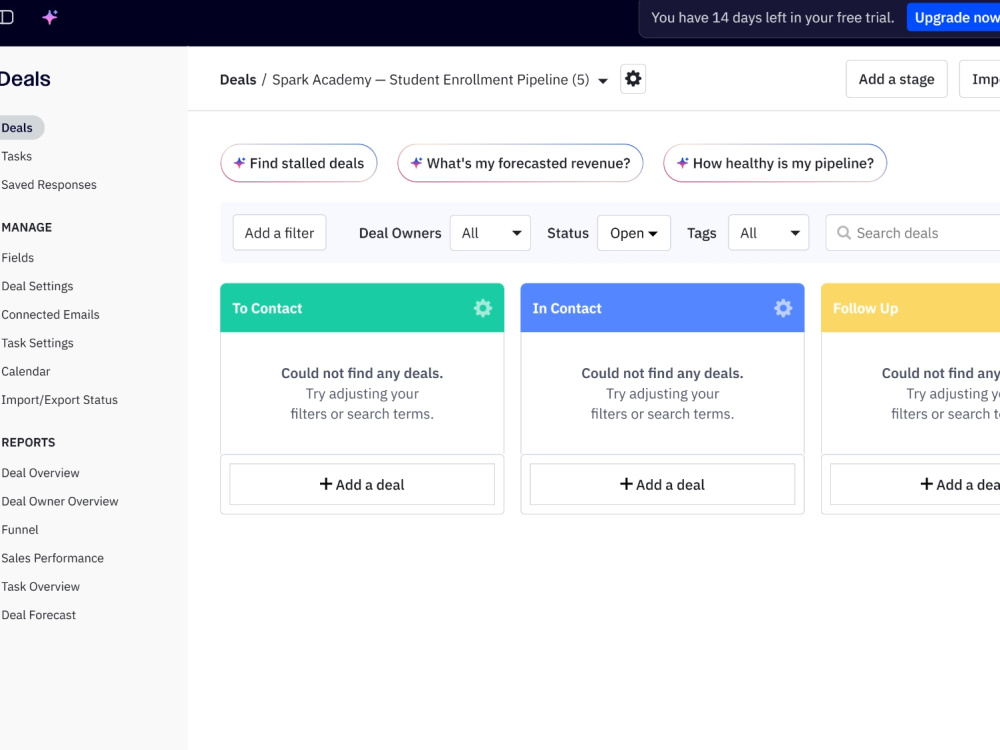Screen dimensions: 1000x750
Task: Open the Tags All dropdown
Action: tap(768, 233)
